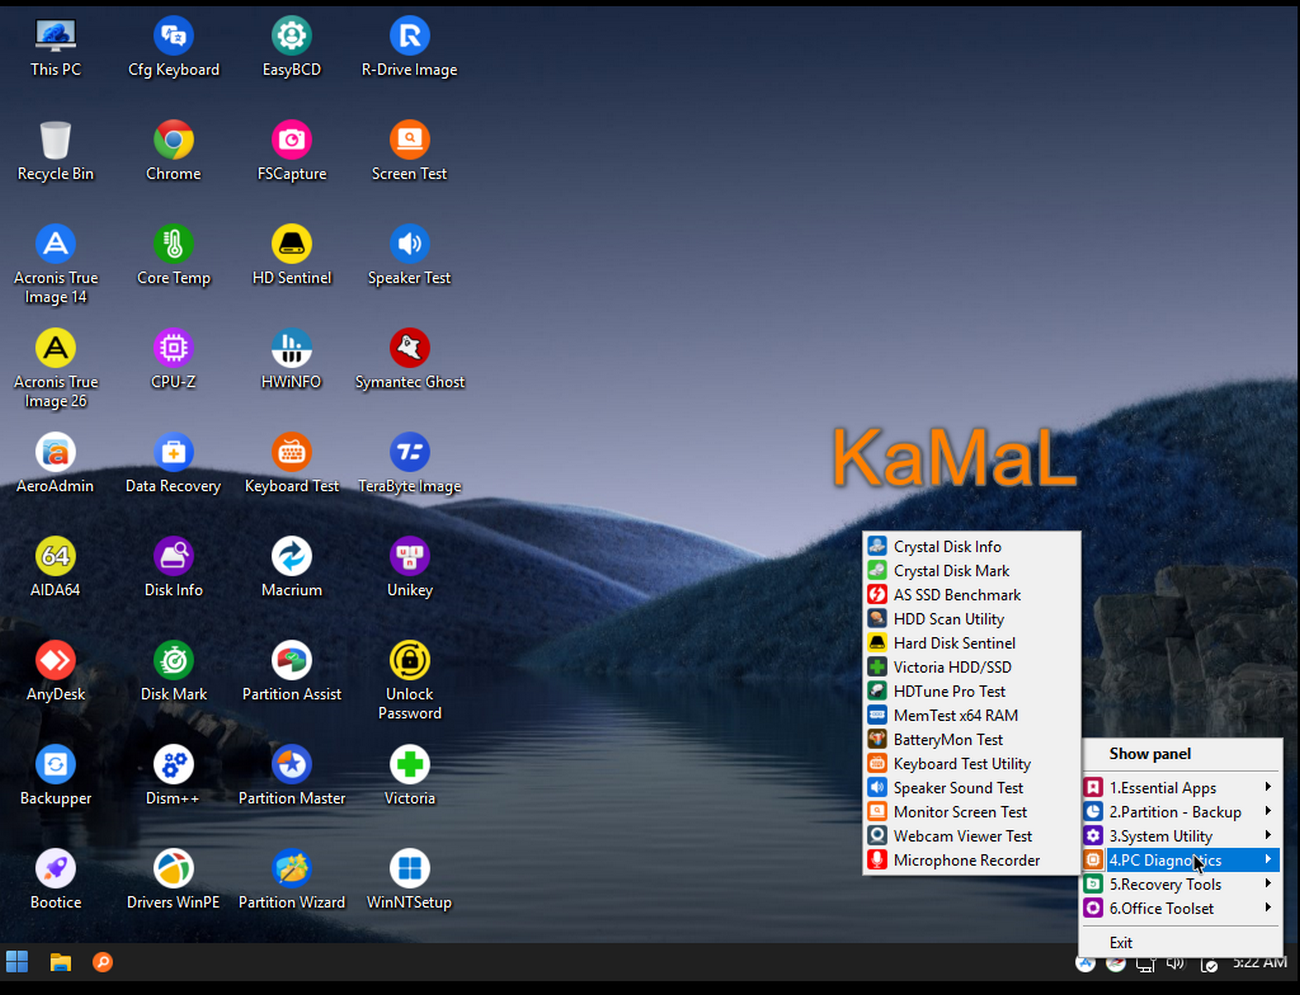Launch MemTest x64 RAM from submenu
This screenshot has width=1300, height=995.
[x=972, y=715]
